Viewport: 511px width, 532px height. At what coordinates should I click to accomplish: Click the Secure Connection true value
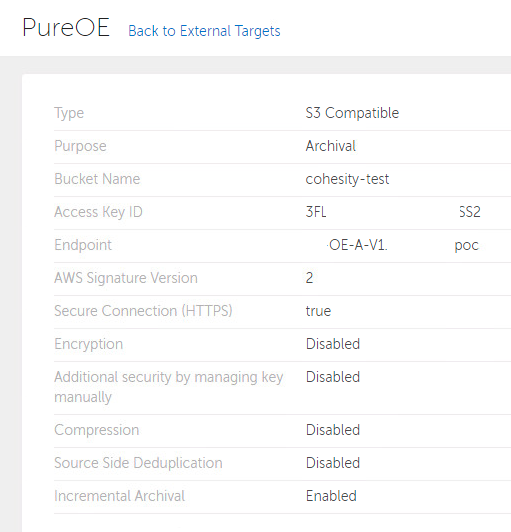pos(318,311)
